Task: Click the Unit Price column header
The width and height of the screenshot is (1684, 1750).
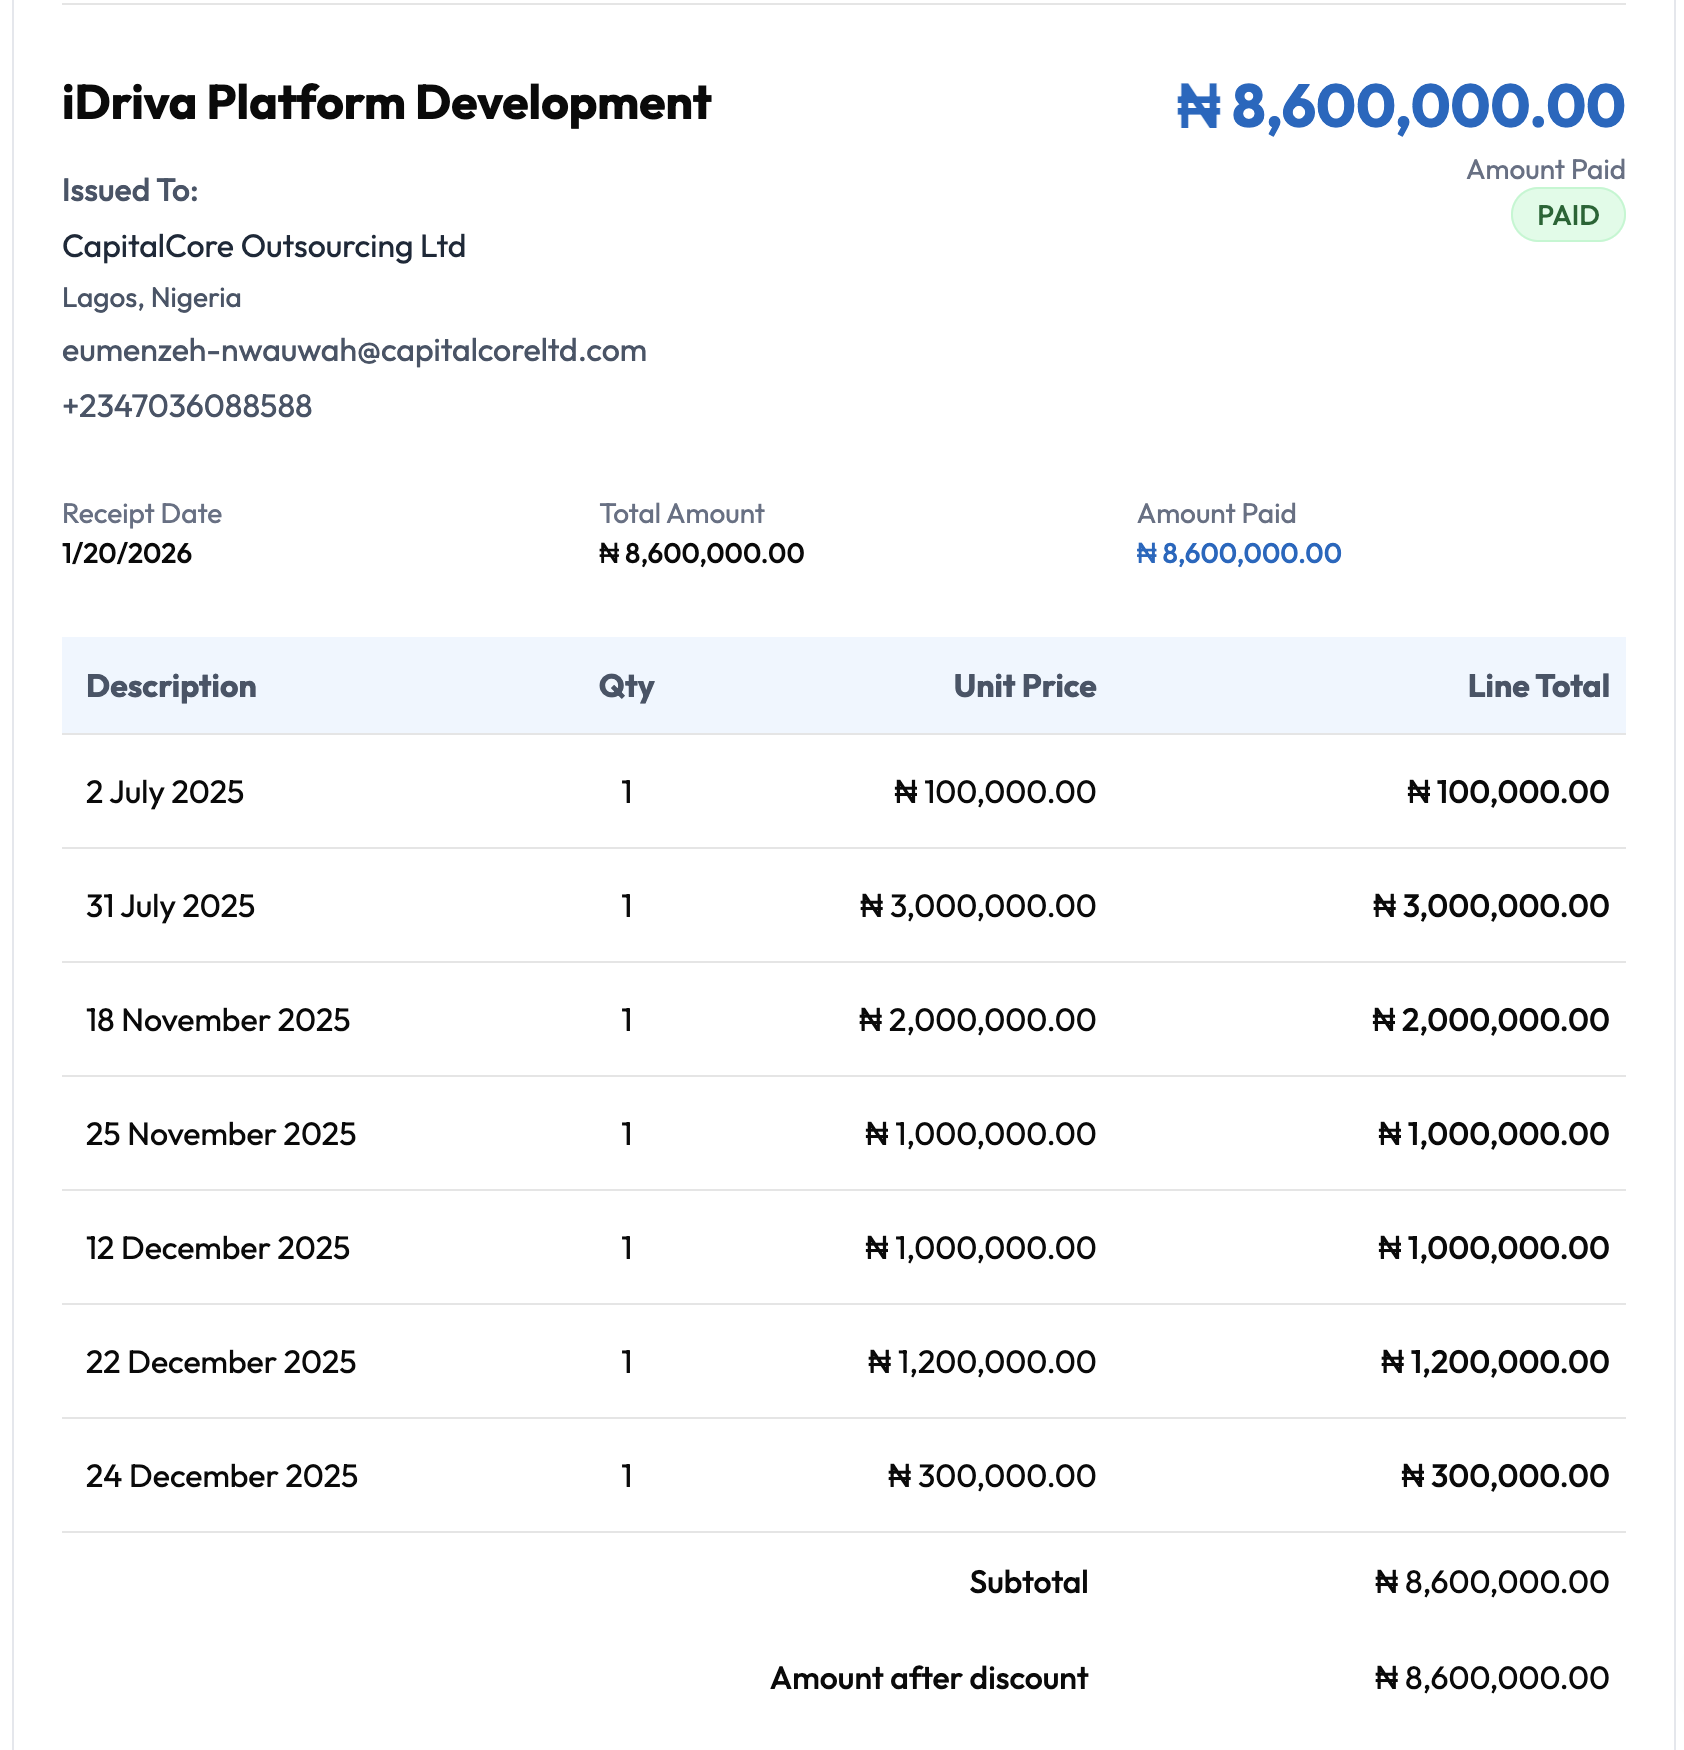Action: (x=1024, y=686)
